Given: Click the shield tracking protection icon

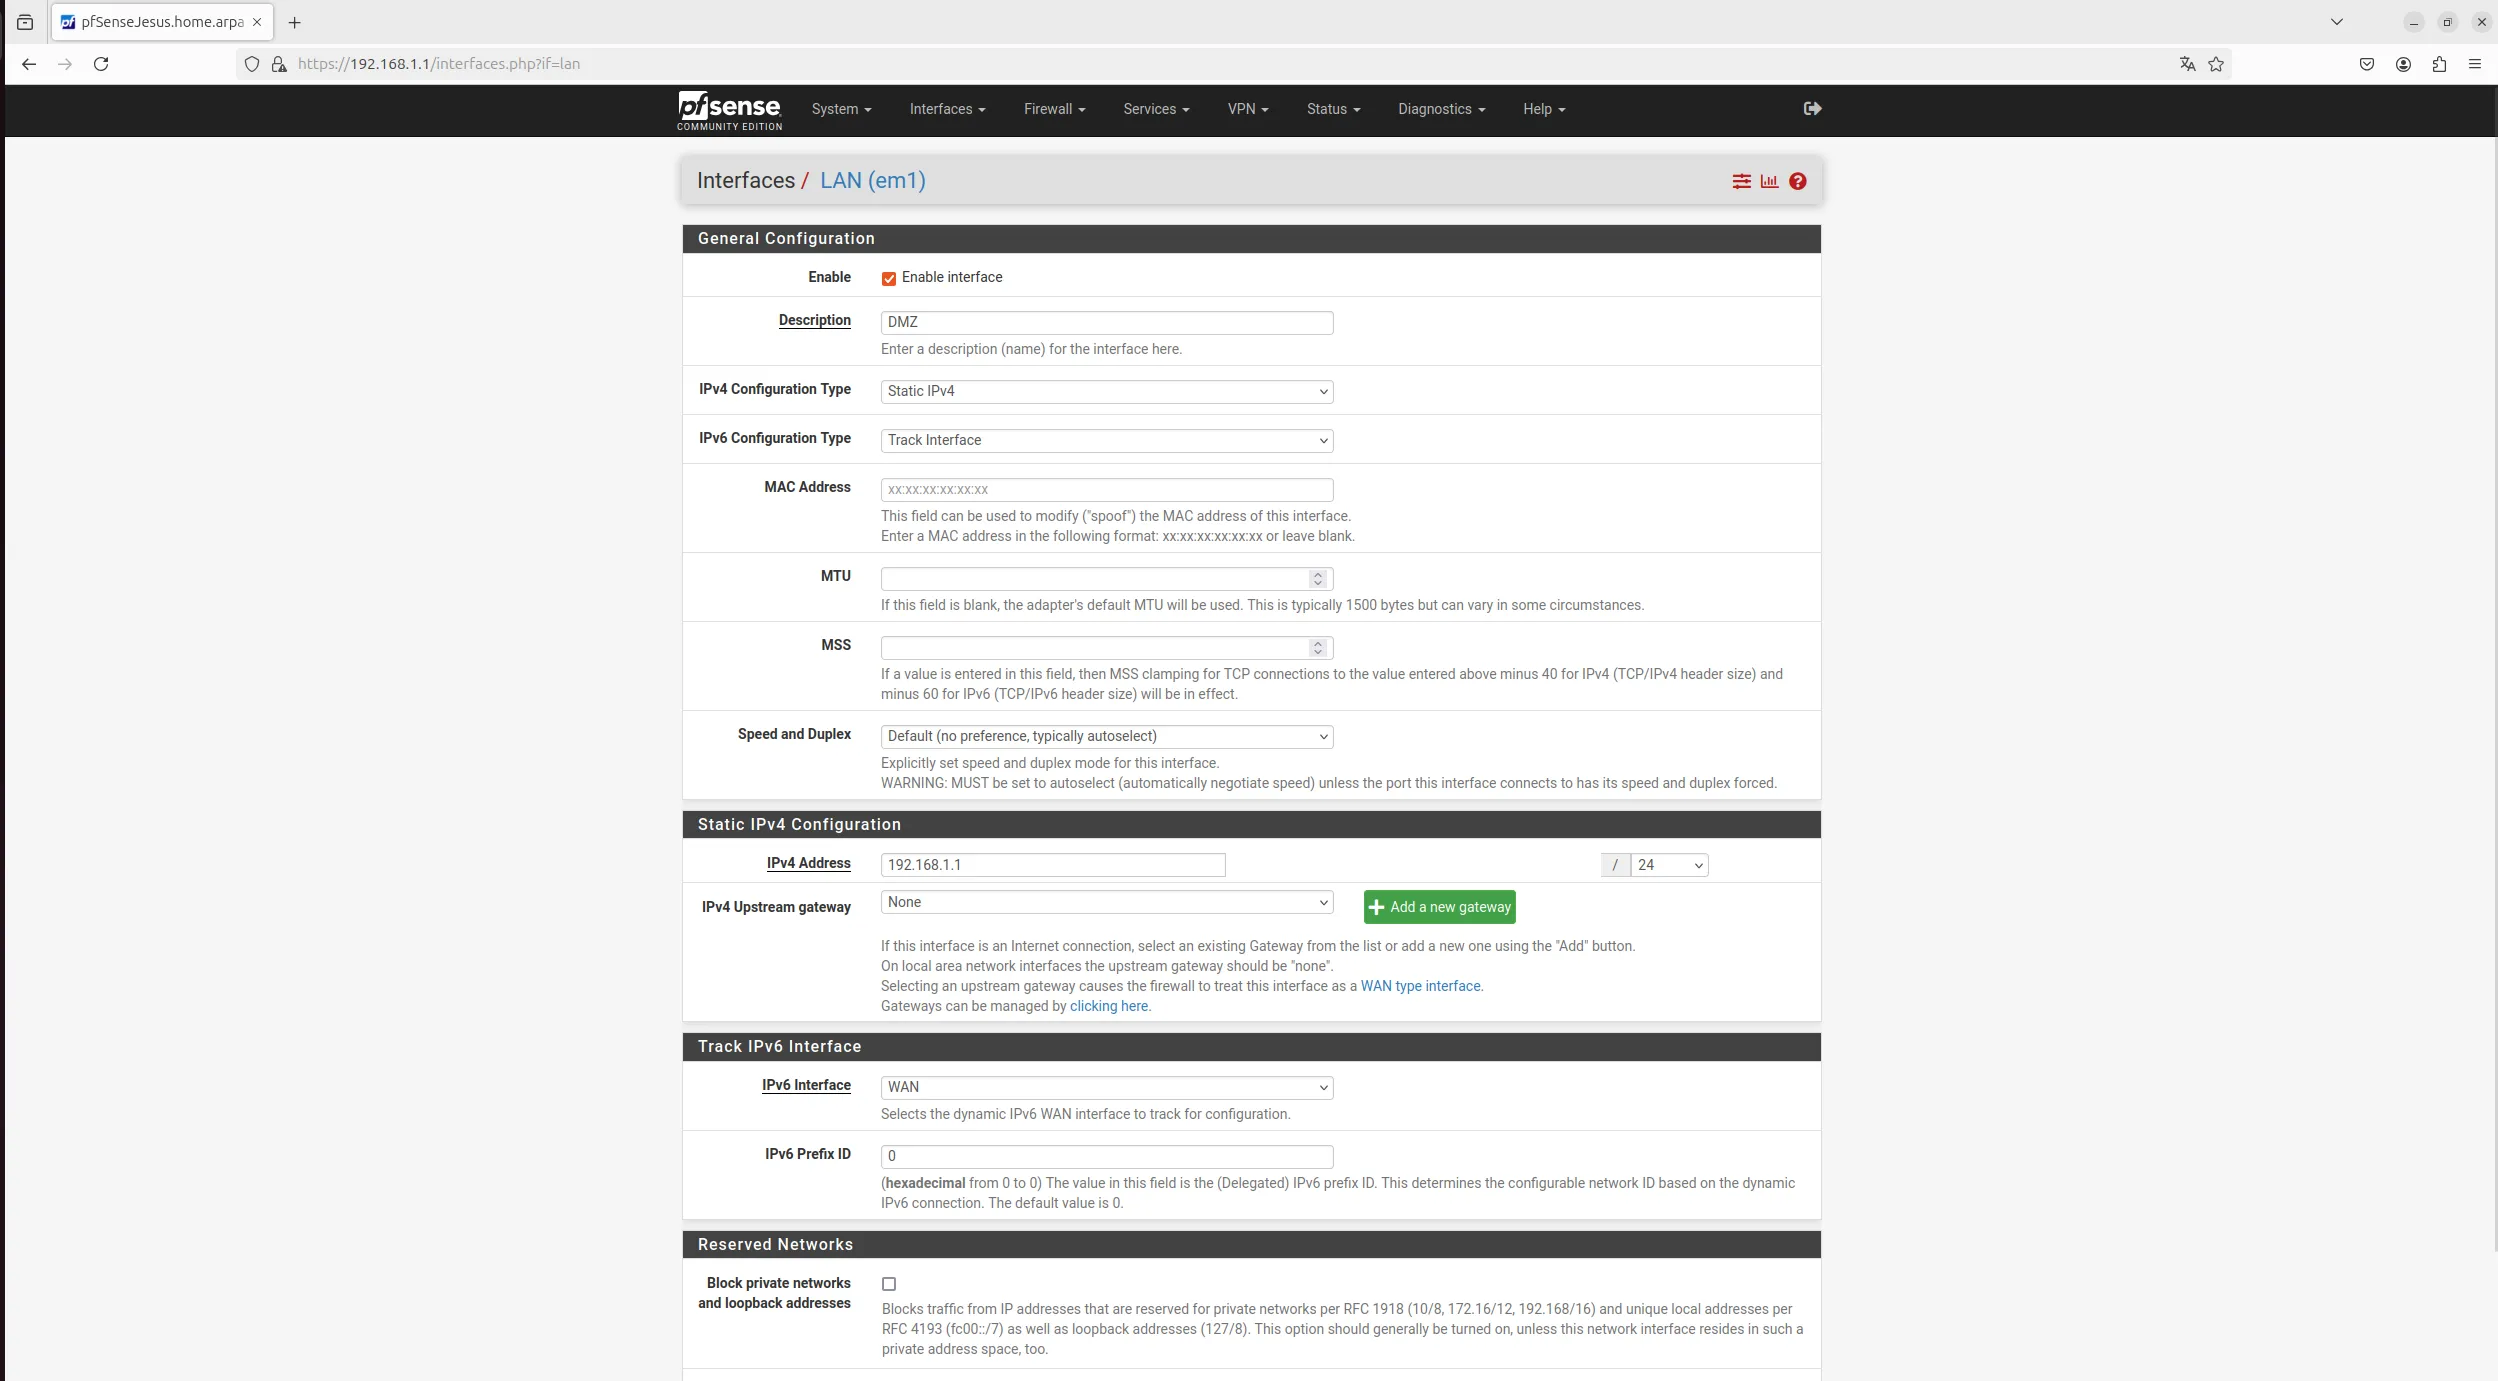Looking at the screenshot, I should click(252, 64).
